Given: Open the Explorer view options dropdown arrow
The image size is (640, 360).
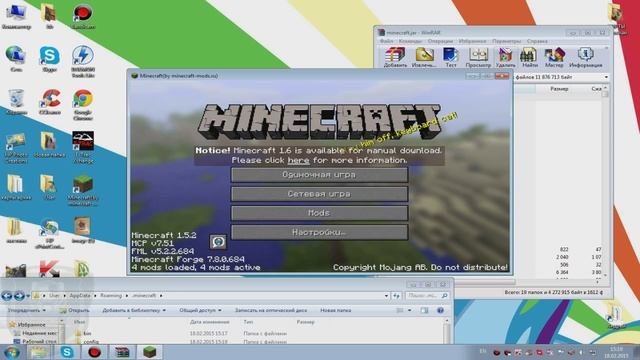Looking at the screenshot, I should [409, 311].
